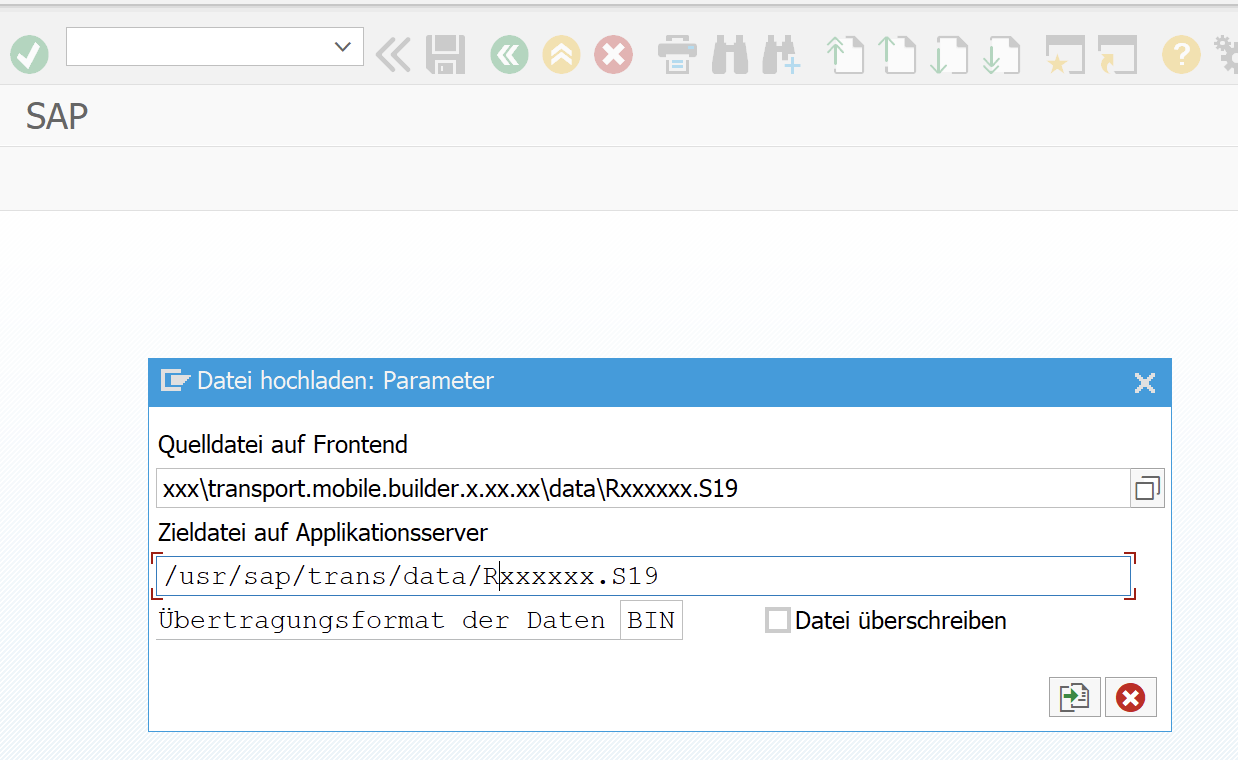Click the SAP title text
The image size is (1238, 760).
(57, 116)
